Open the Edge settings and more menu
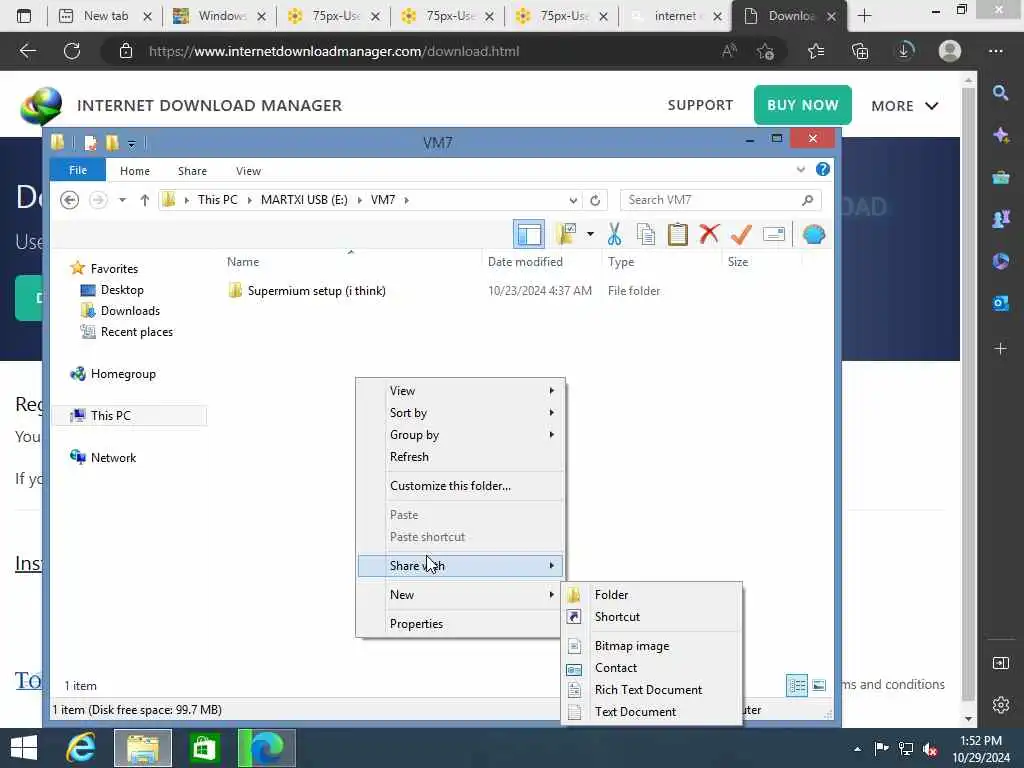The height and width of the screenshot is (768, 1024). [995, 51]
